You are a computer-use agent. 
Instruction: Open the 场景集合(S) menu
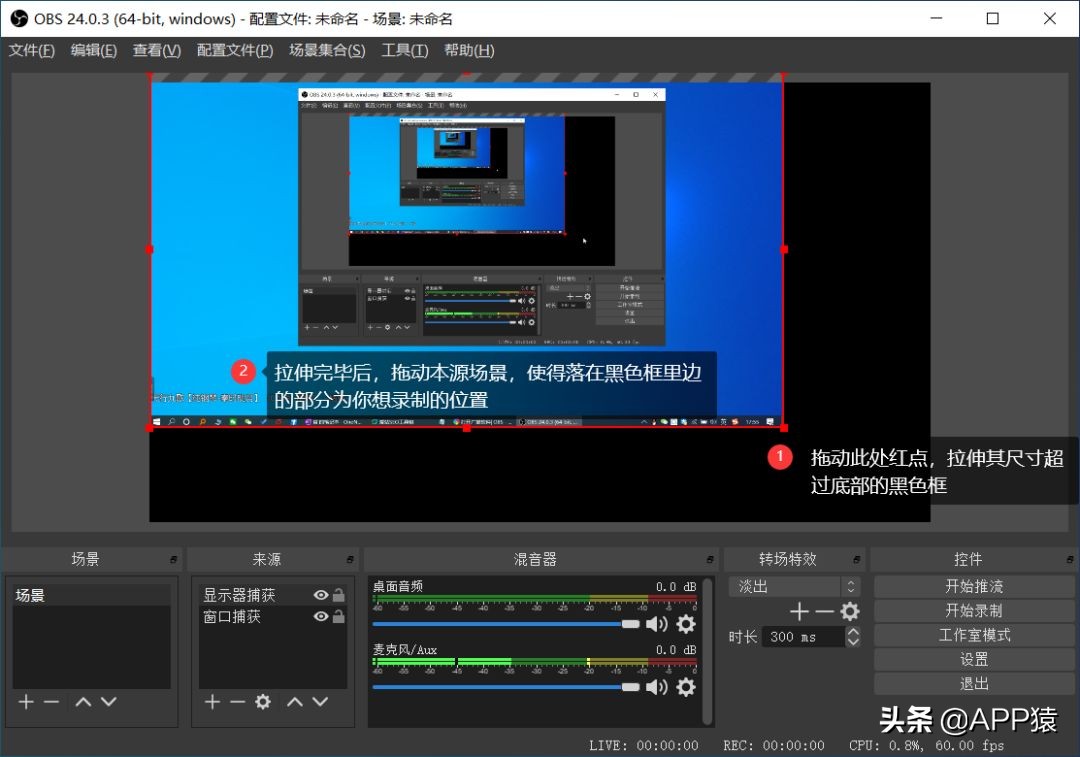327,50
